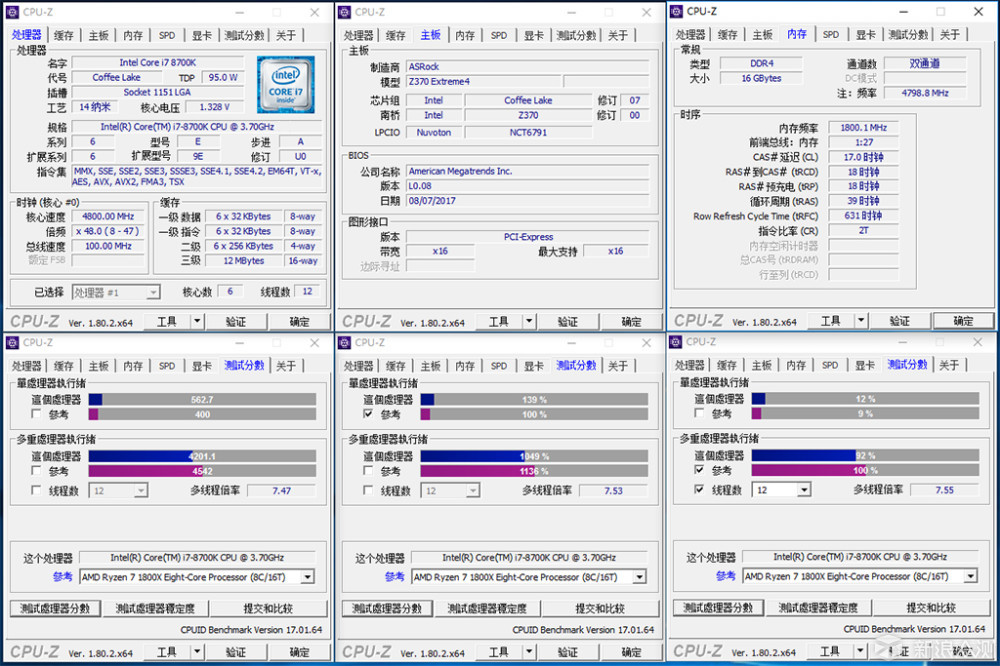Click CPU-Z title icon in benchmark window scoring 562.7

13,343
